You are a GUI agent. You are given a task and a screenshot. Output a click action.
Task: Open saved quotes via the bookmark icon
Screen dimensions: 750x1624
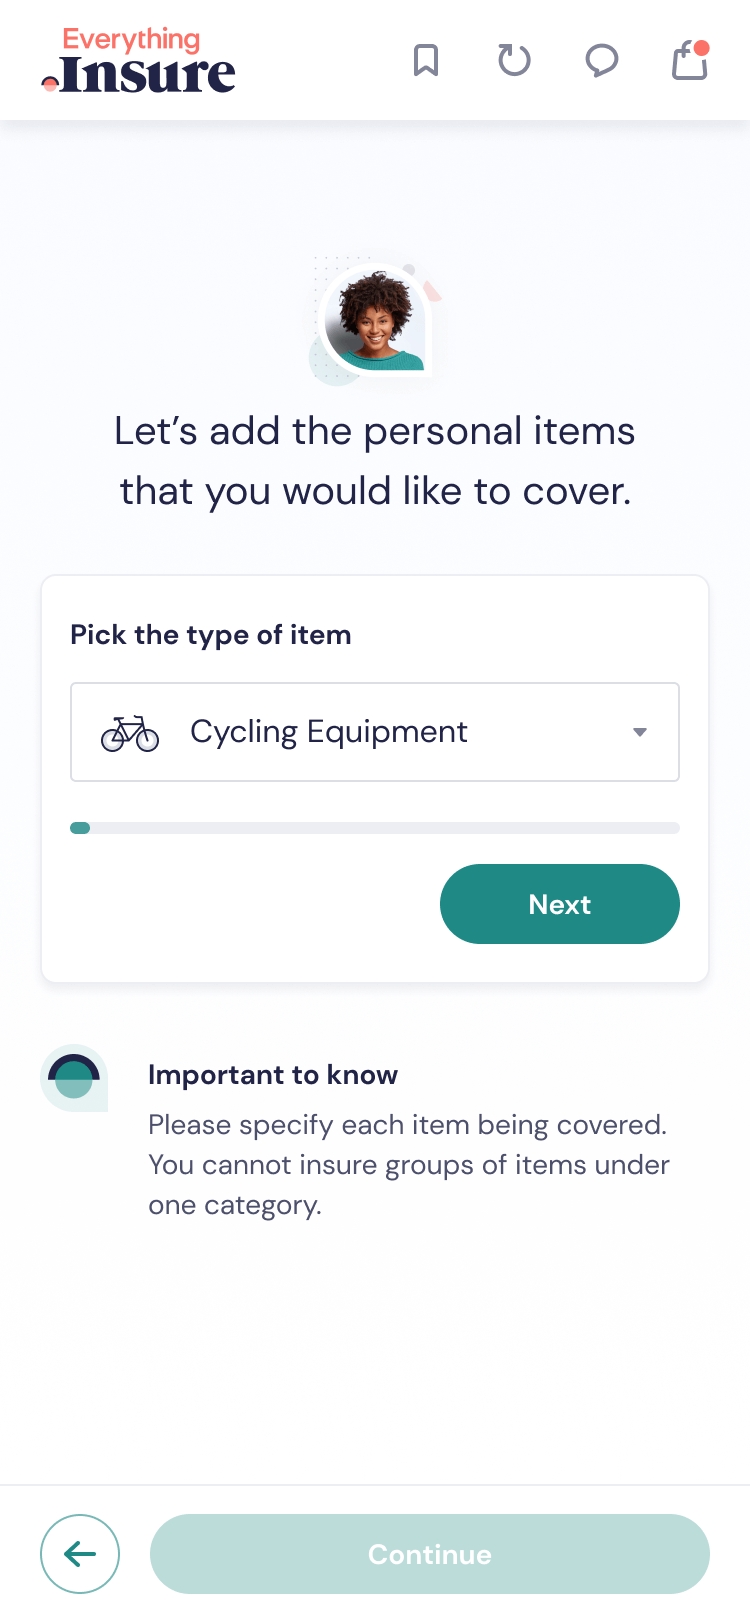427,60
